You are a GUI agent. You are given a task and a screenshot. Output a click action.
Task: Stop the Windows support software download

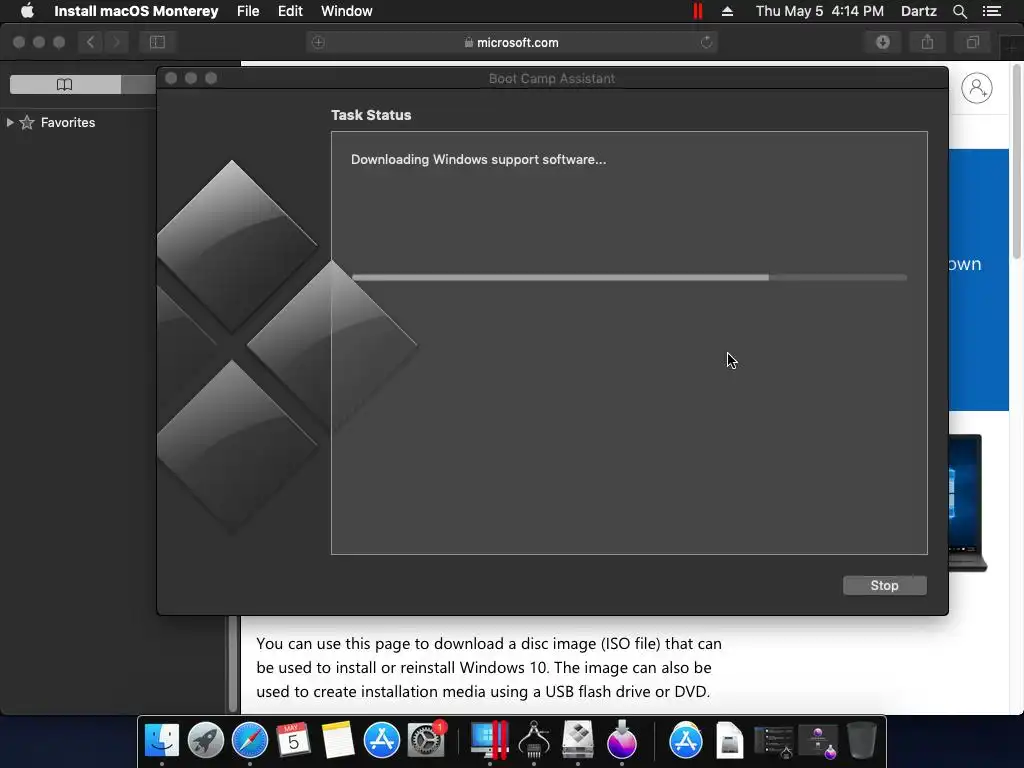[884, 585]
